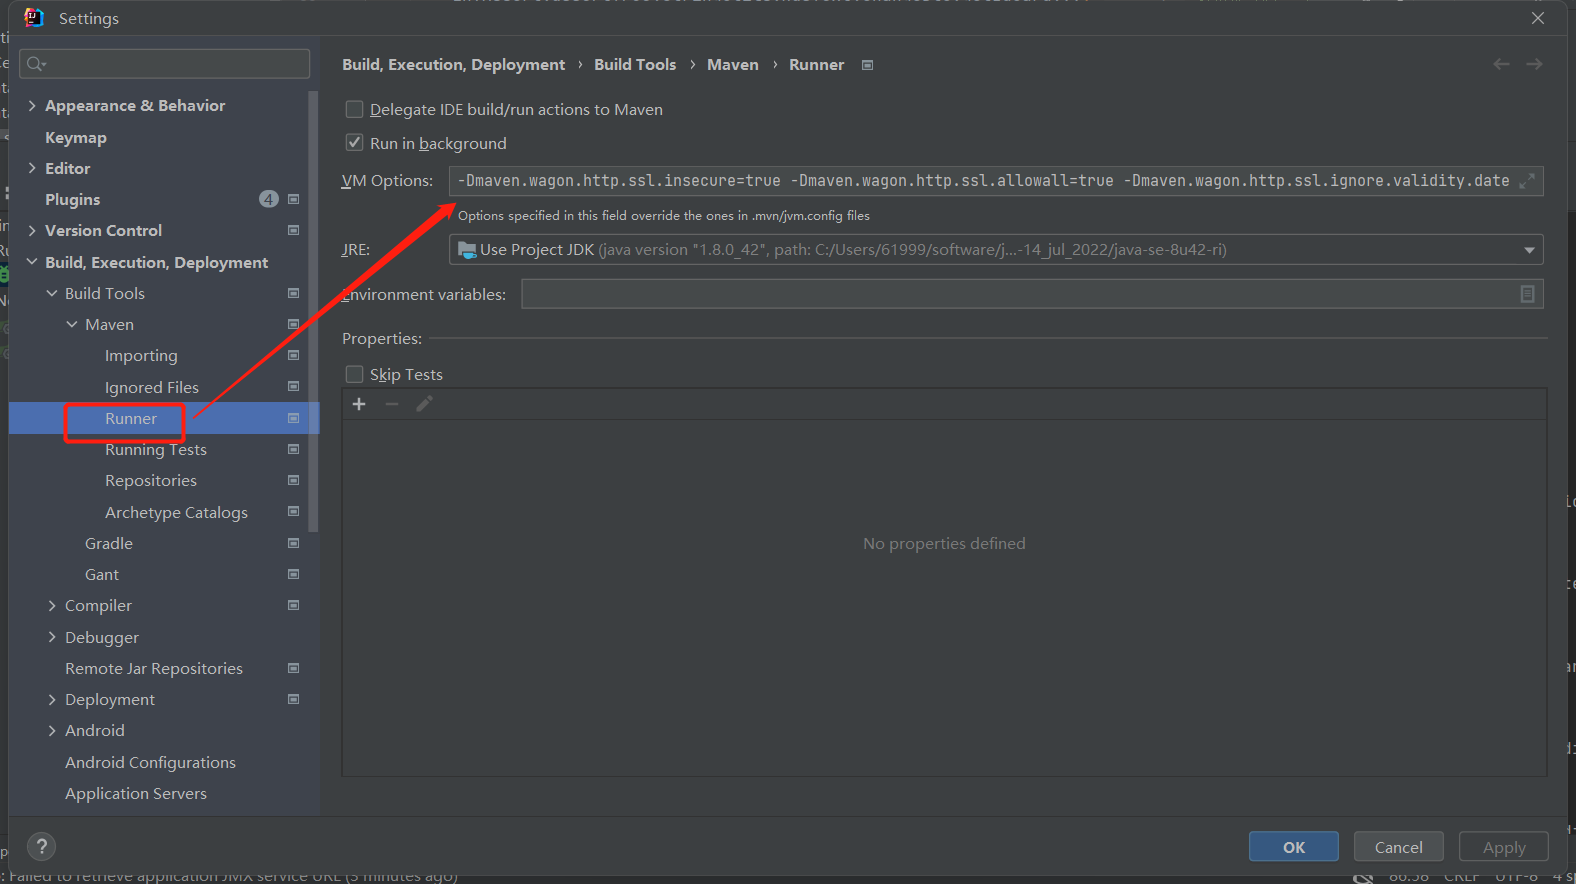
Task: Click the project settings icon on Deployment row
Action: point(294,699)
